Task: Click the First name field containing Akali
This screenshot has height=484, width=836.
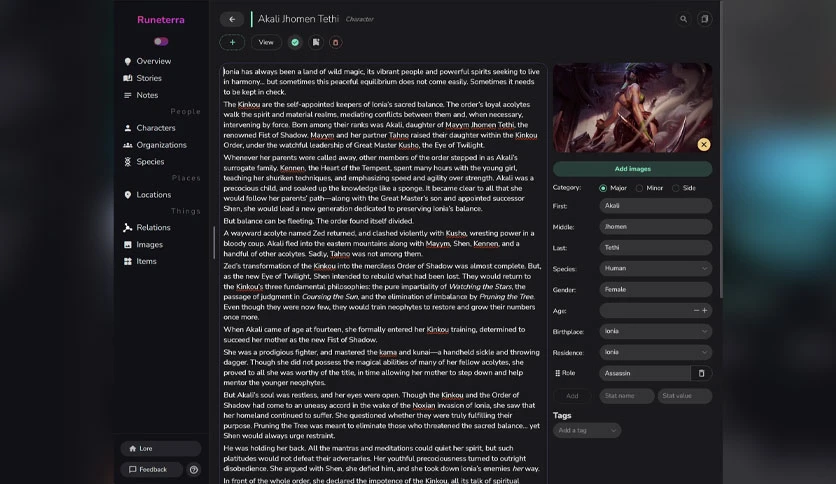Action: tap(655, 205)
